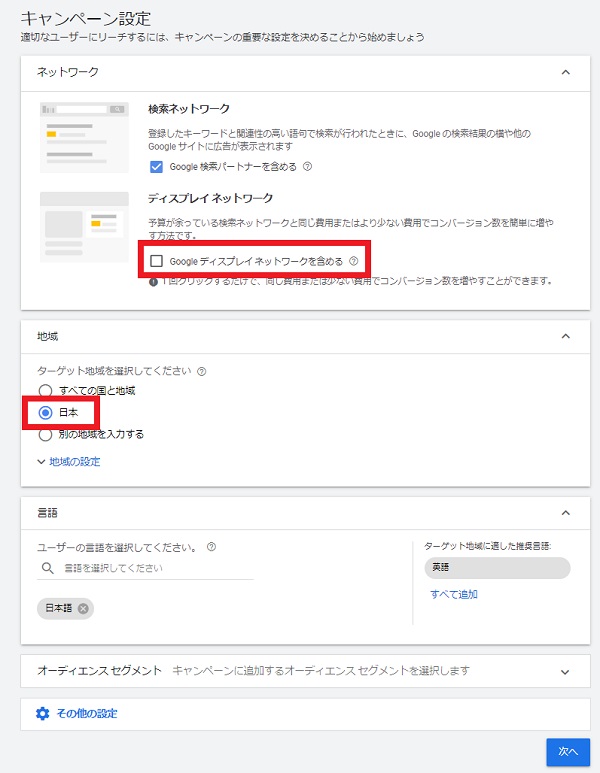Expand 地域の設定 options
Image resolution: width=600 pixels, height=773 pixels.
pyautogui.click(x=69, y=462)
